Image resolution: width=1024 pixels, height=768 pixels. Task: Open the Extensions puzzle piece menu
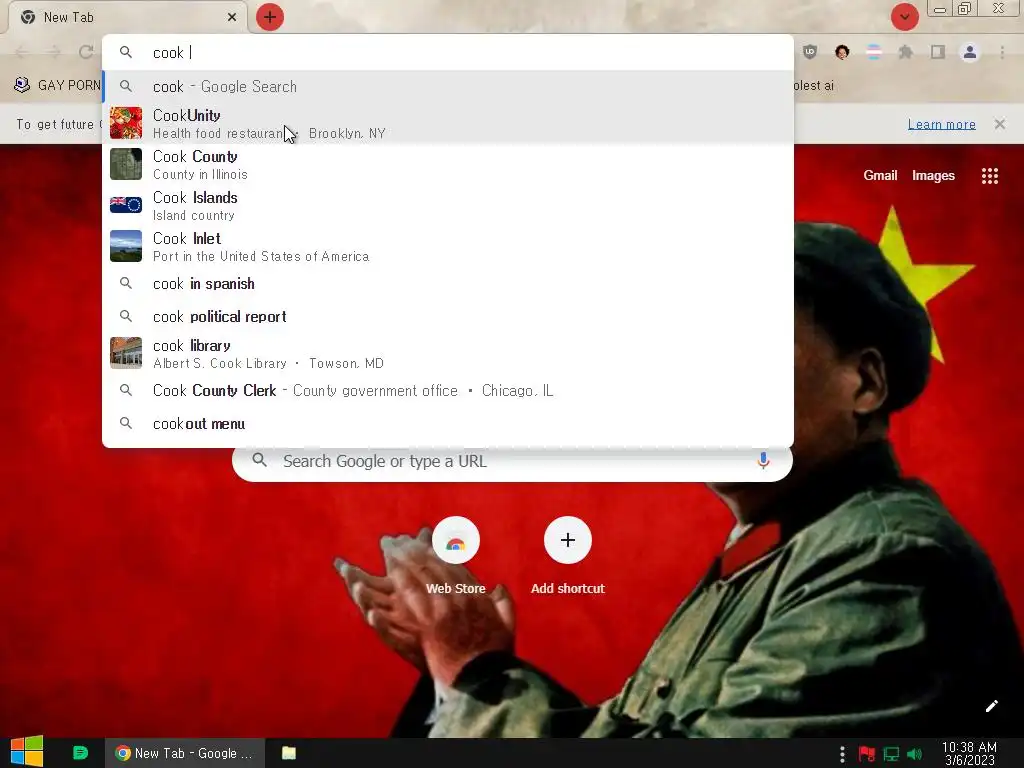click(x=906, y=52)
